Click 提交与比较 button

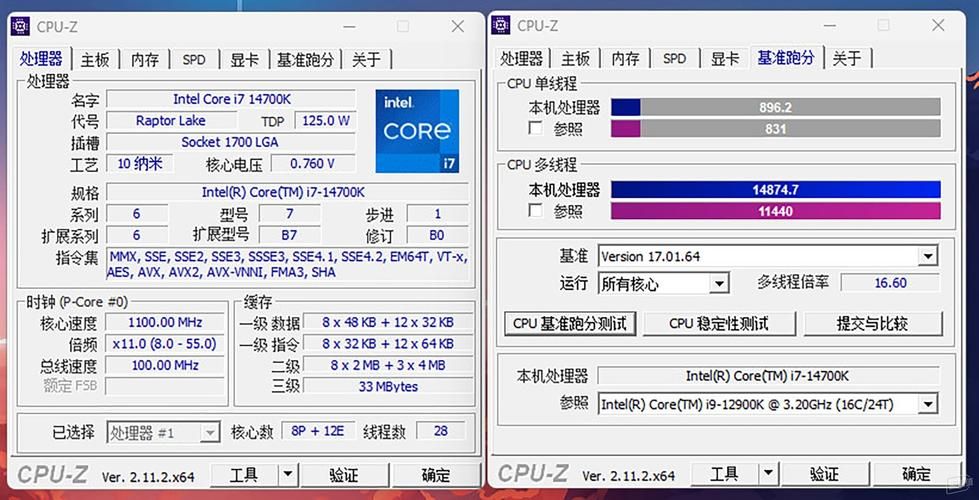point(872,323)
